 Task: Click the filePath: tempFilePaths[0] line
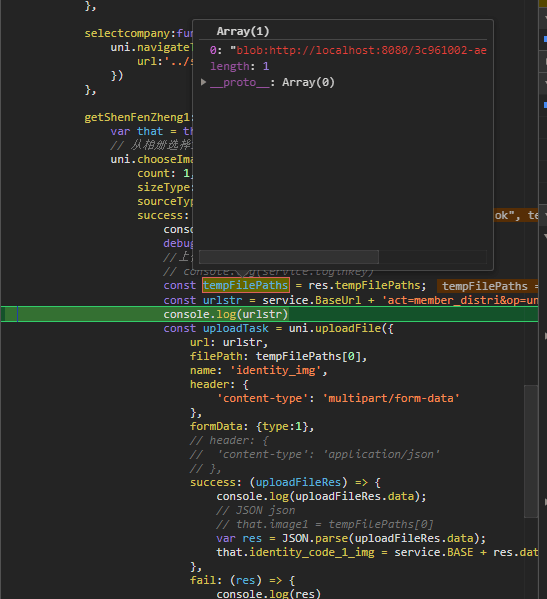coord(278,356)
